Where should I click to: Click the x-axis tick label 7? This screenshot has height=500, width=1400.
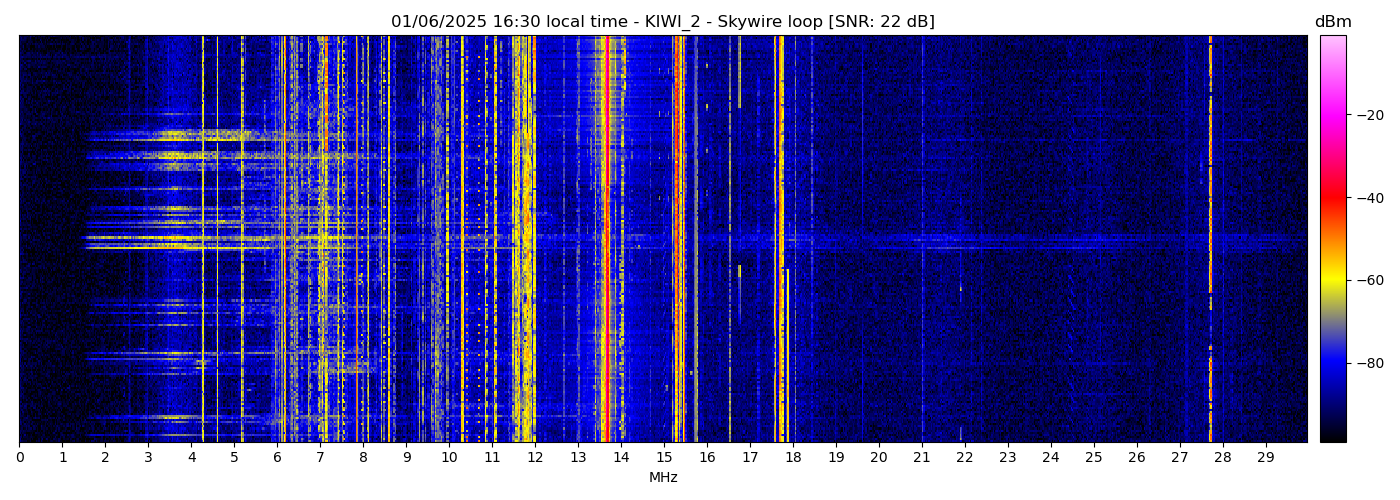click(320, 457)
